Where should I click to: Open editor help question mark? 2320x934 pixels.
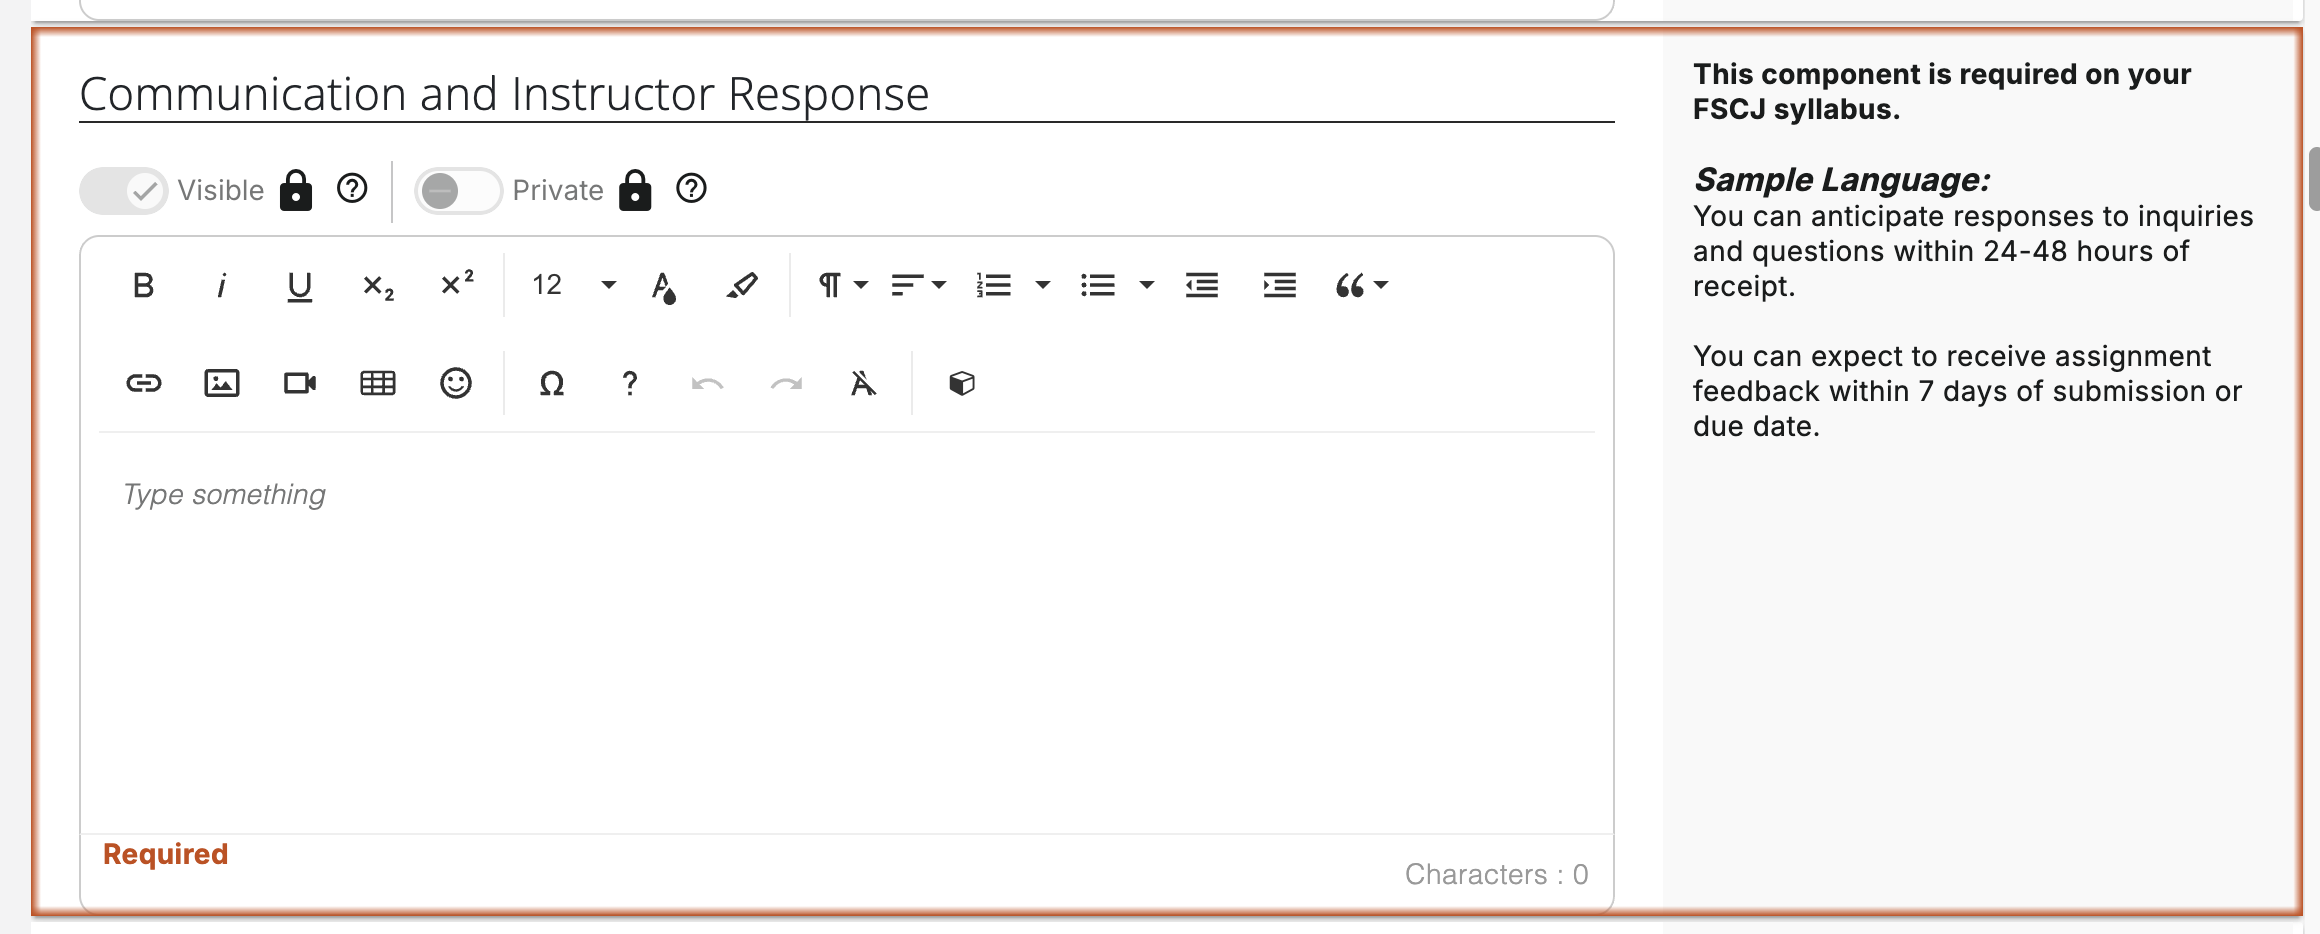[x=629, y=383]
